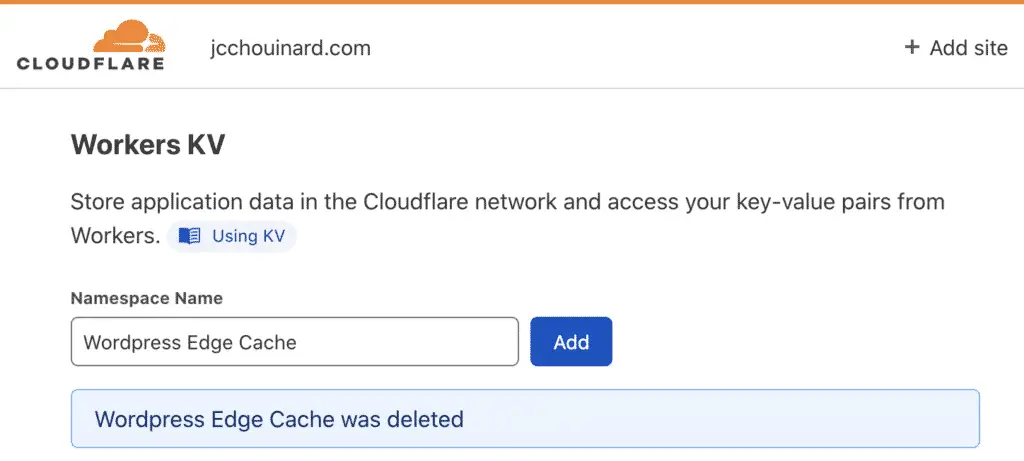Click the orange Cloudflare cloud logo

click(129, 37)
